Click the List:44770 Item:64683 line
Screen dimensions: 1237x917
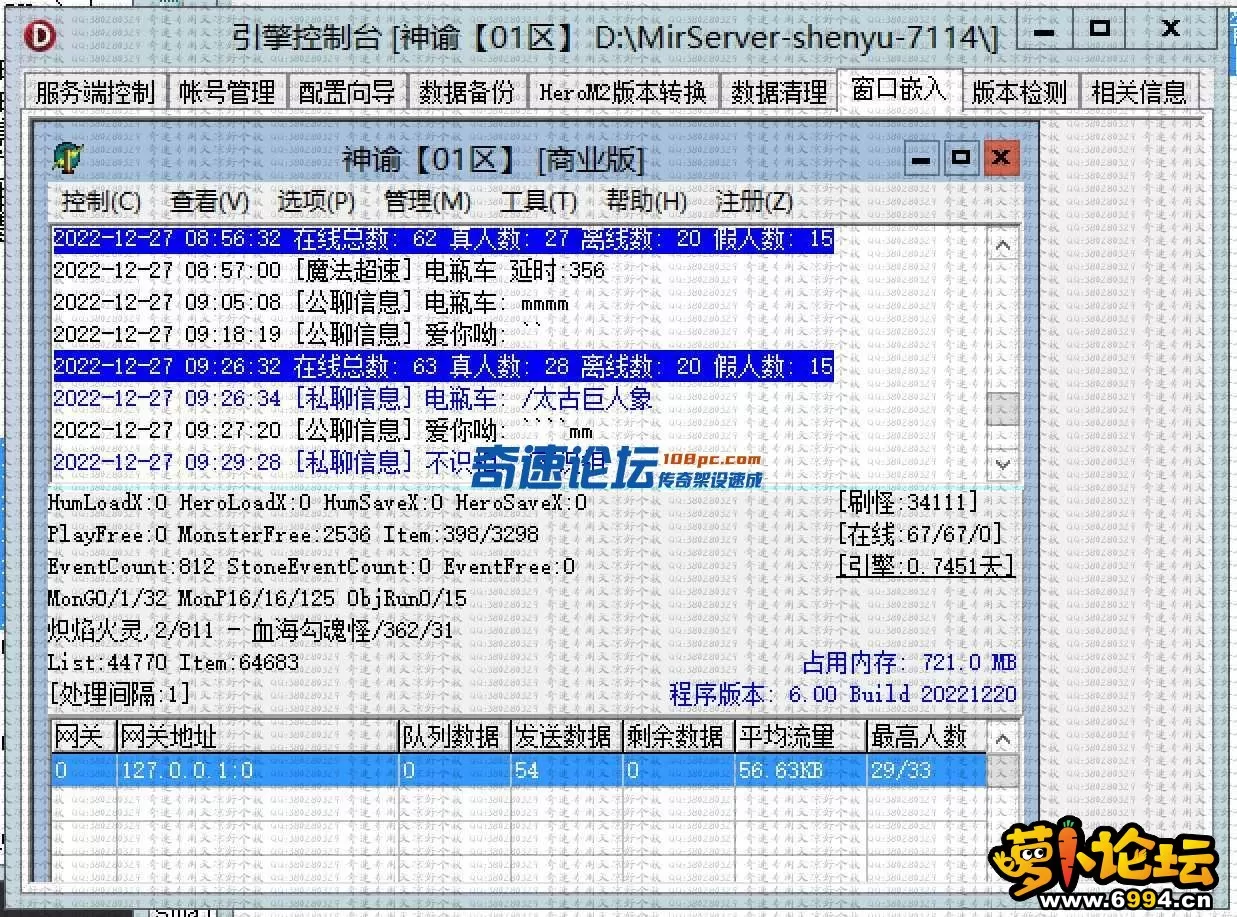coord(173,662)
